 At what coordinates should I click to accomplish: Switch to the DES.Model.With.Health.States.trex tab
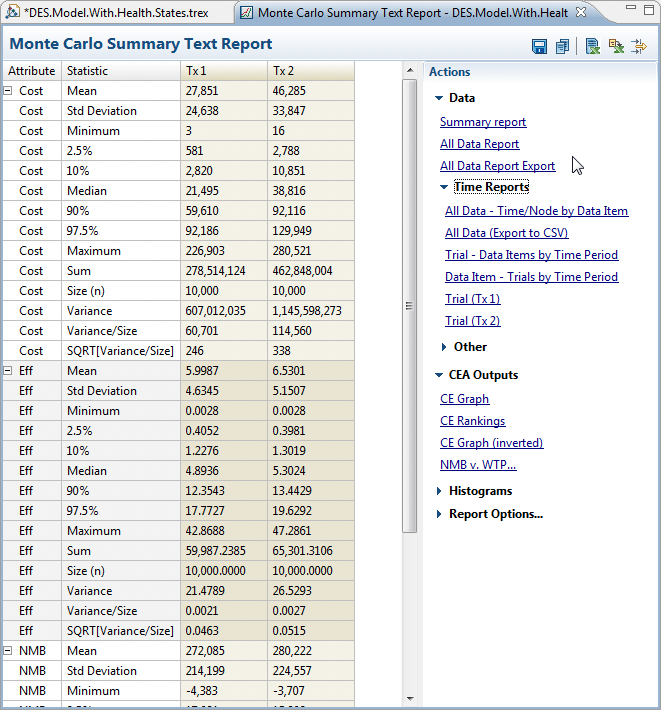pos(116,13)
